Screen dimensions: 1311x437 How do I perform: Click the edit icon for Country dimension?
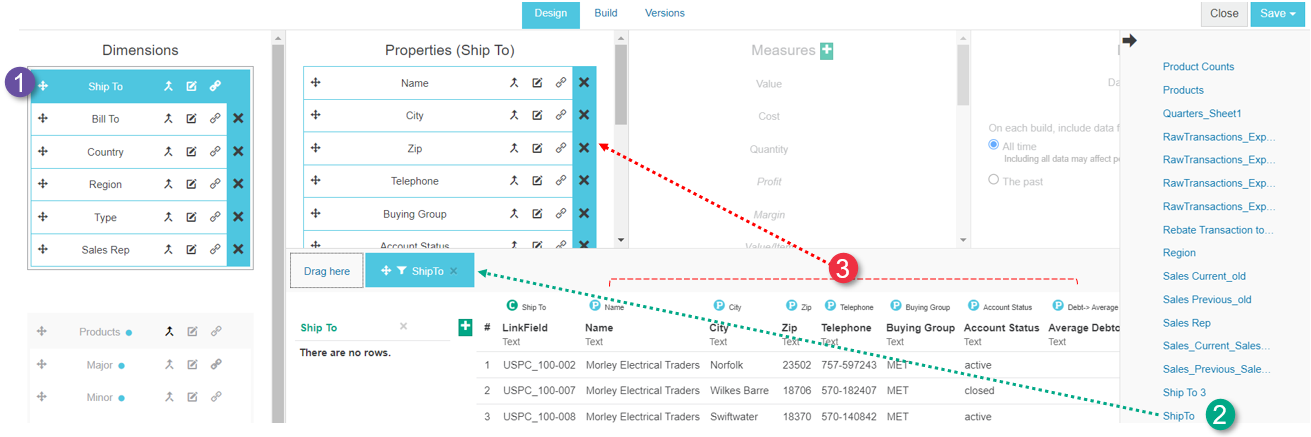191,152
